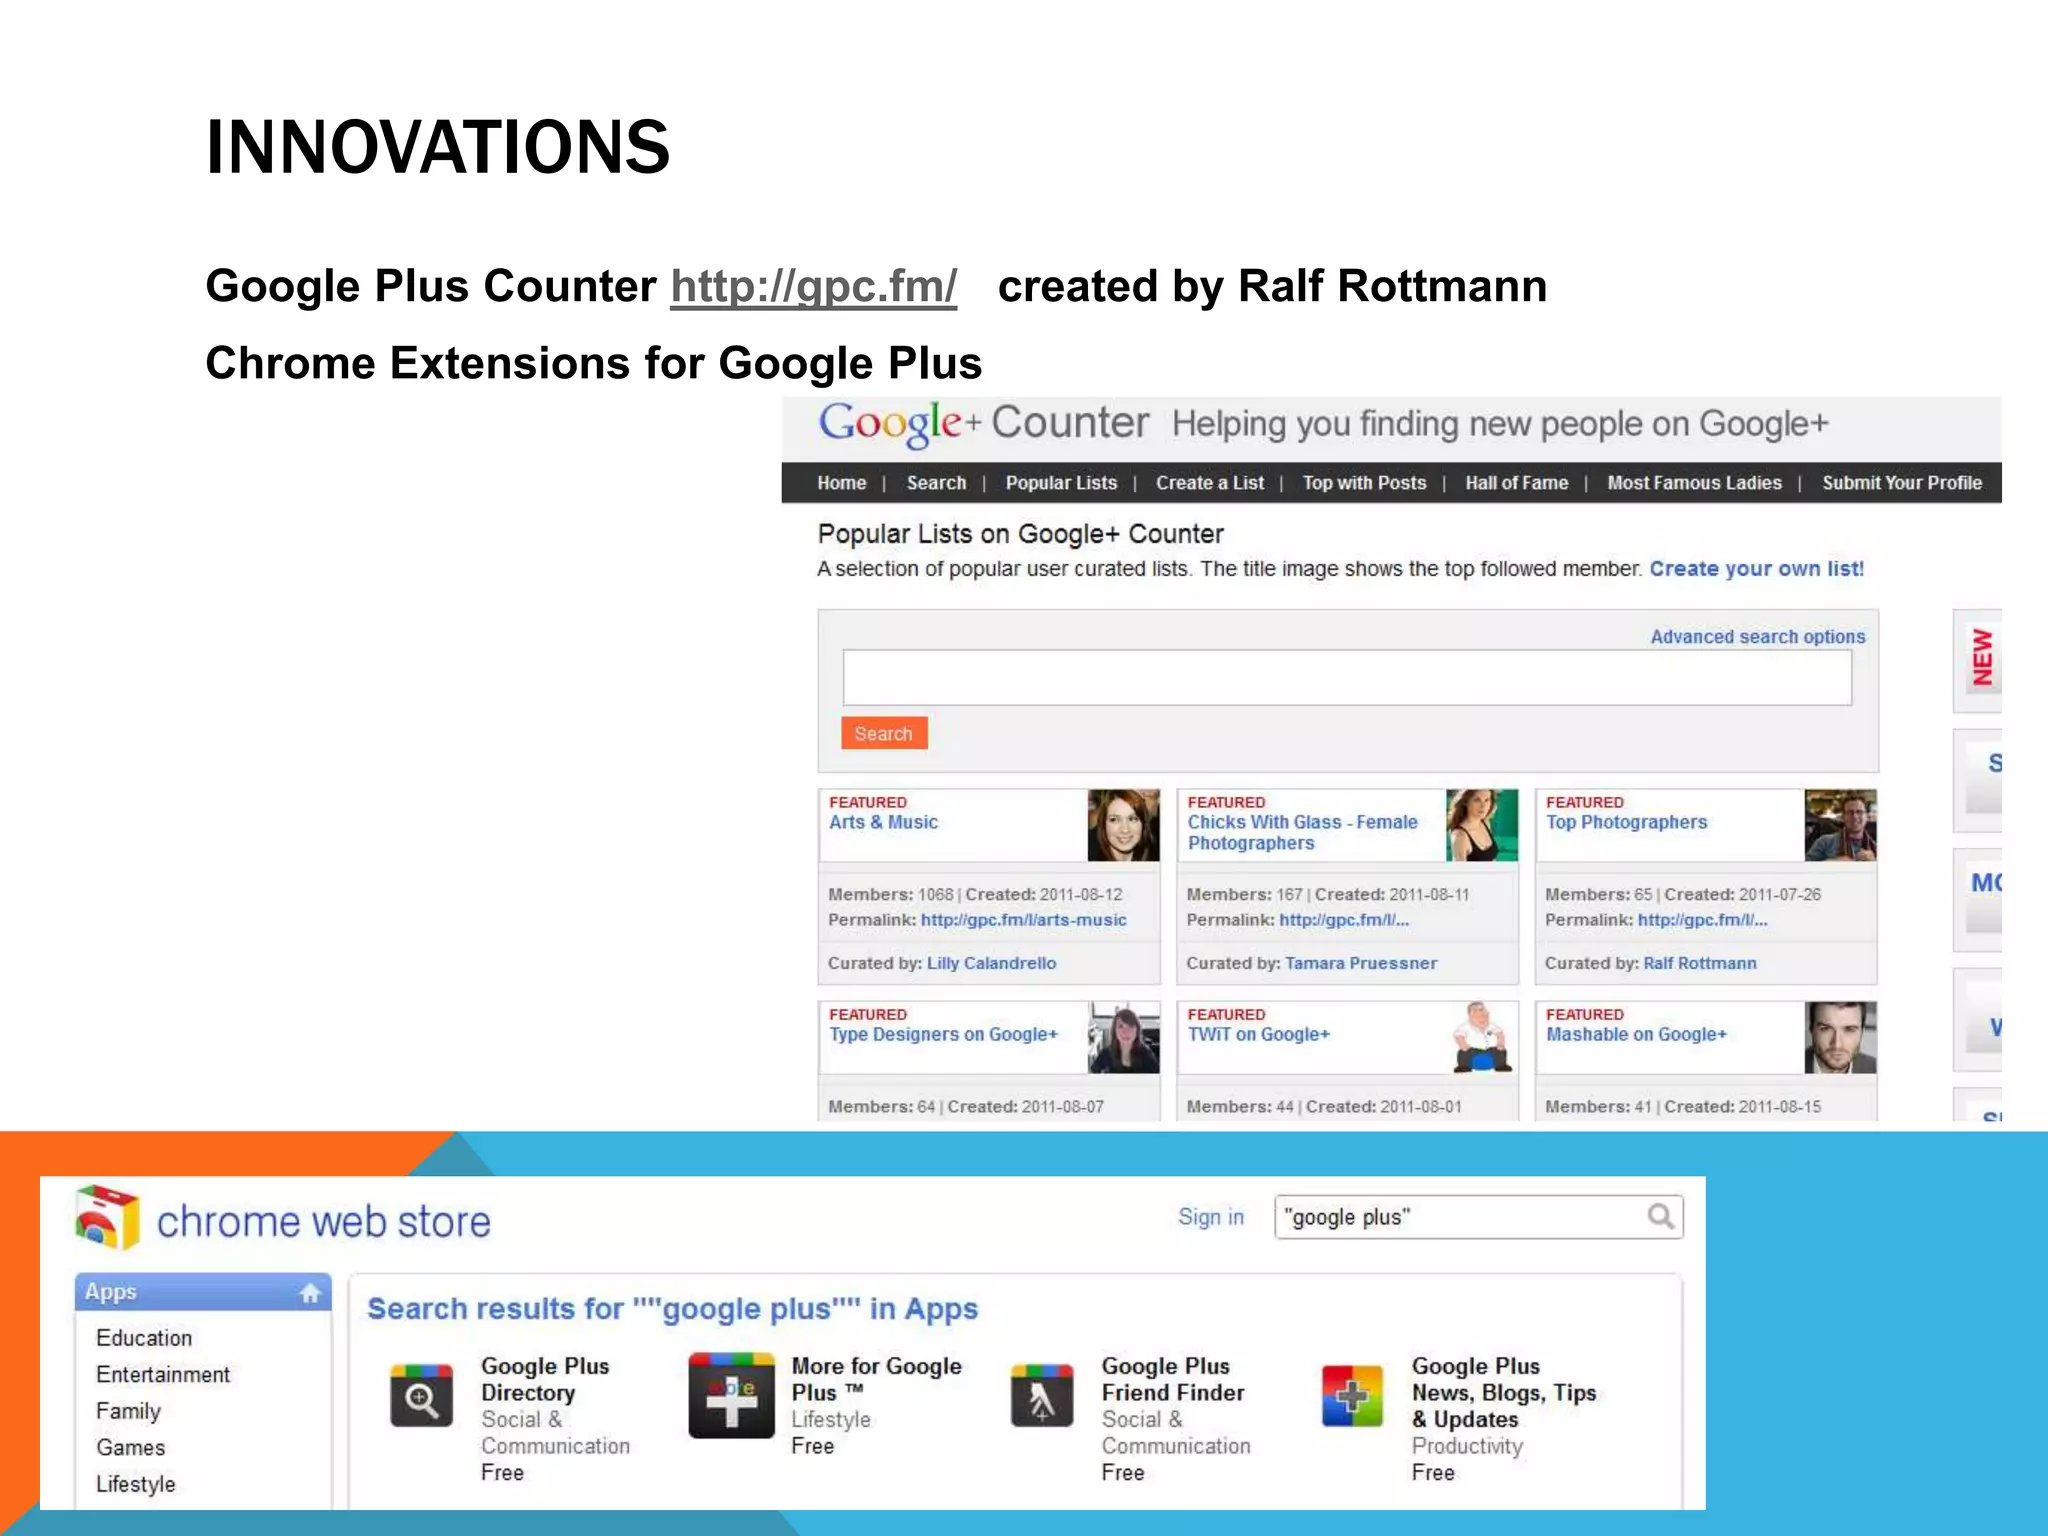
Task: Open the permalink of the Chicks With Glass list
Action: (1344, 920)
